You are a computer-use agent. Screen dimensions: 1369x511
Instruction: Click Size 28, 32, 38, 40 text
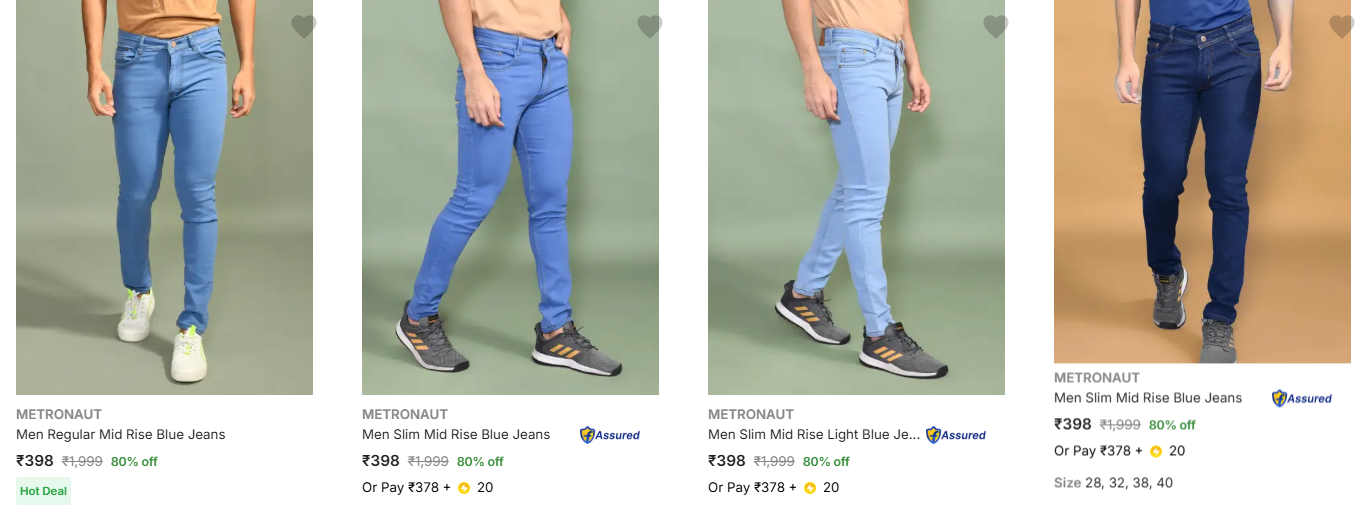point(1113,482)
